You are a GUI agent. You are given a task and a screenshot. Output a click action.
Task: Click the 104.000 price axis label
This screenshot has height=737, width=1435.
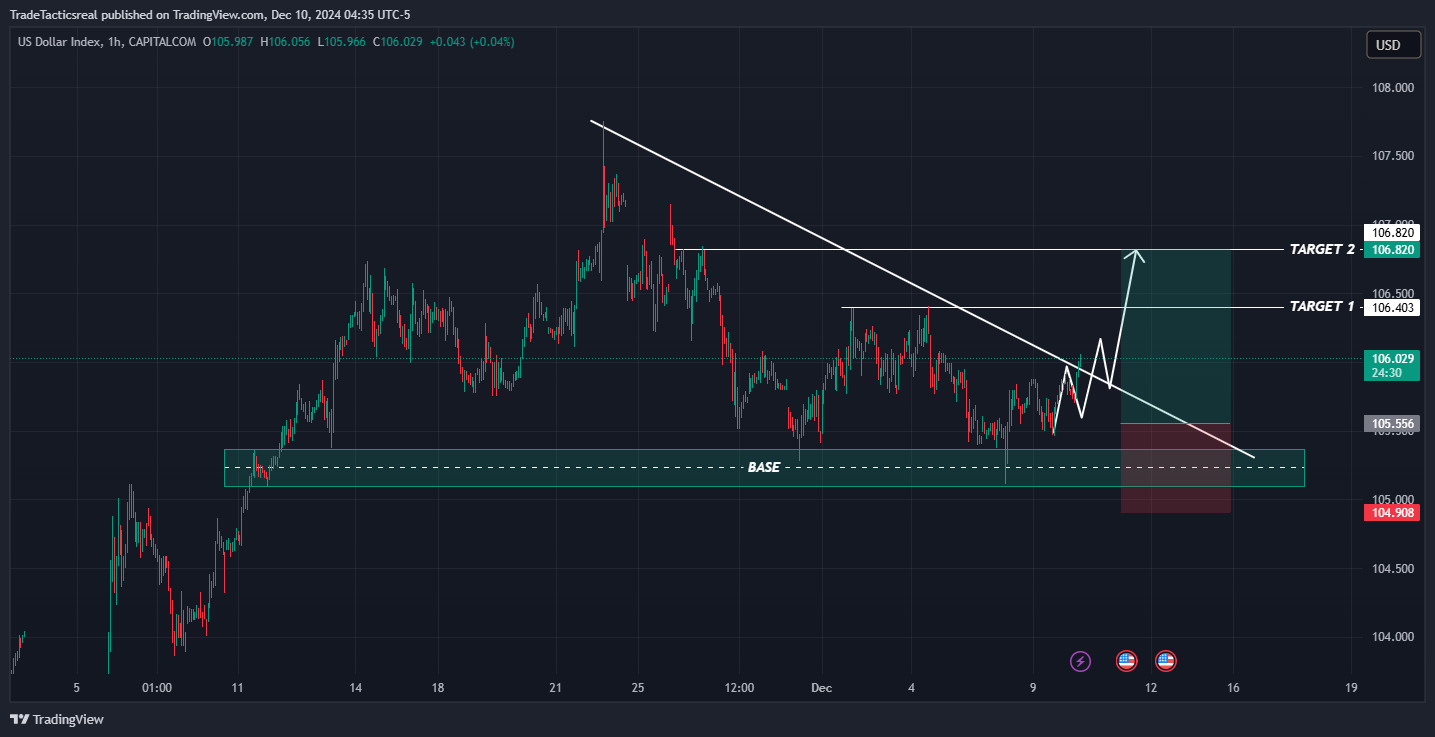coord(1393,637)
